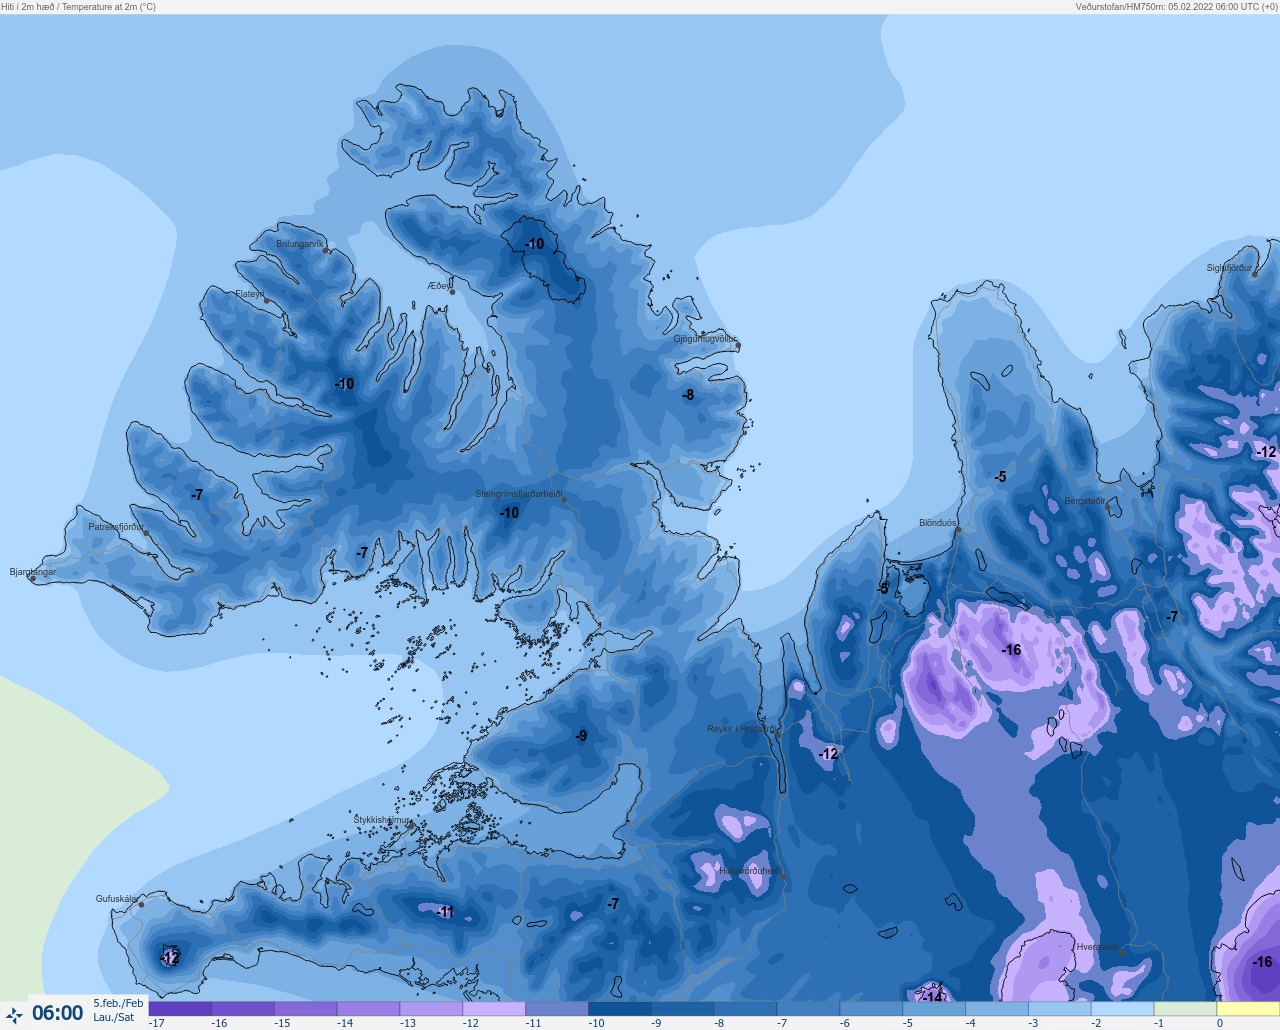Click the Veðurstofan logo icon beside 06:00
The width and height of the screenshot is (1280, 1030).
(14, 1015)
